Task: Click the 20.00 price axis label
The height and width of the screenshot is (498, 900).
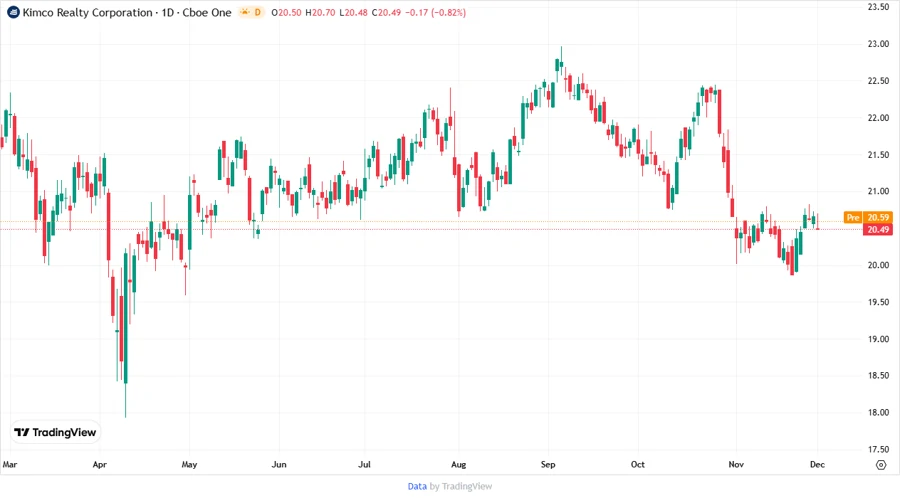Action: pyautogui.click(x=878, y=265)
